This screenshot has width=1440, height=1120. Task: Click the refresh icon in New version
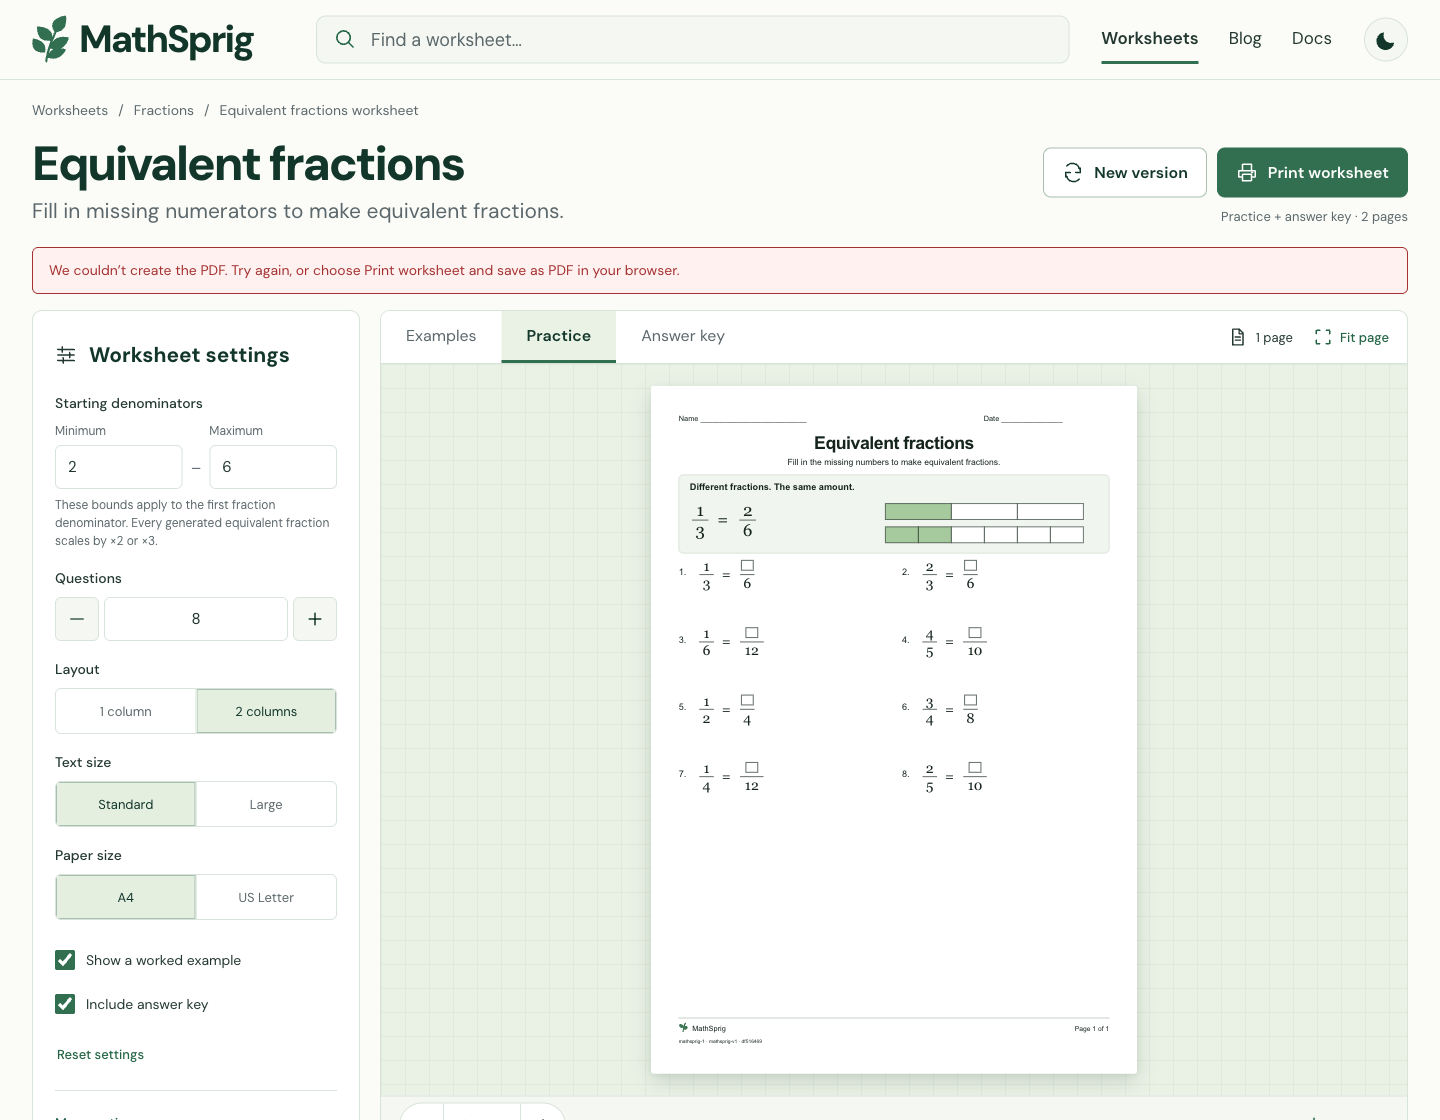pos(1073,173)
